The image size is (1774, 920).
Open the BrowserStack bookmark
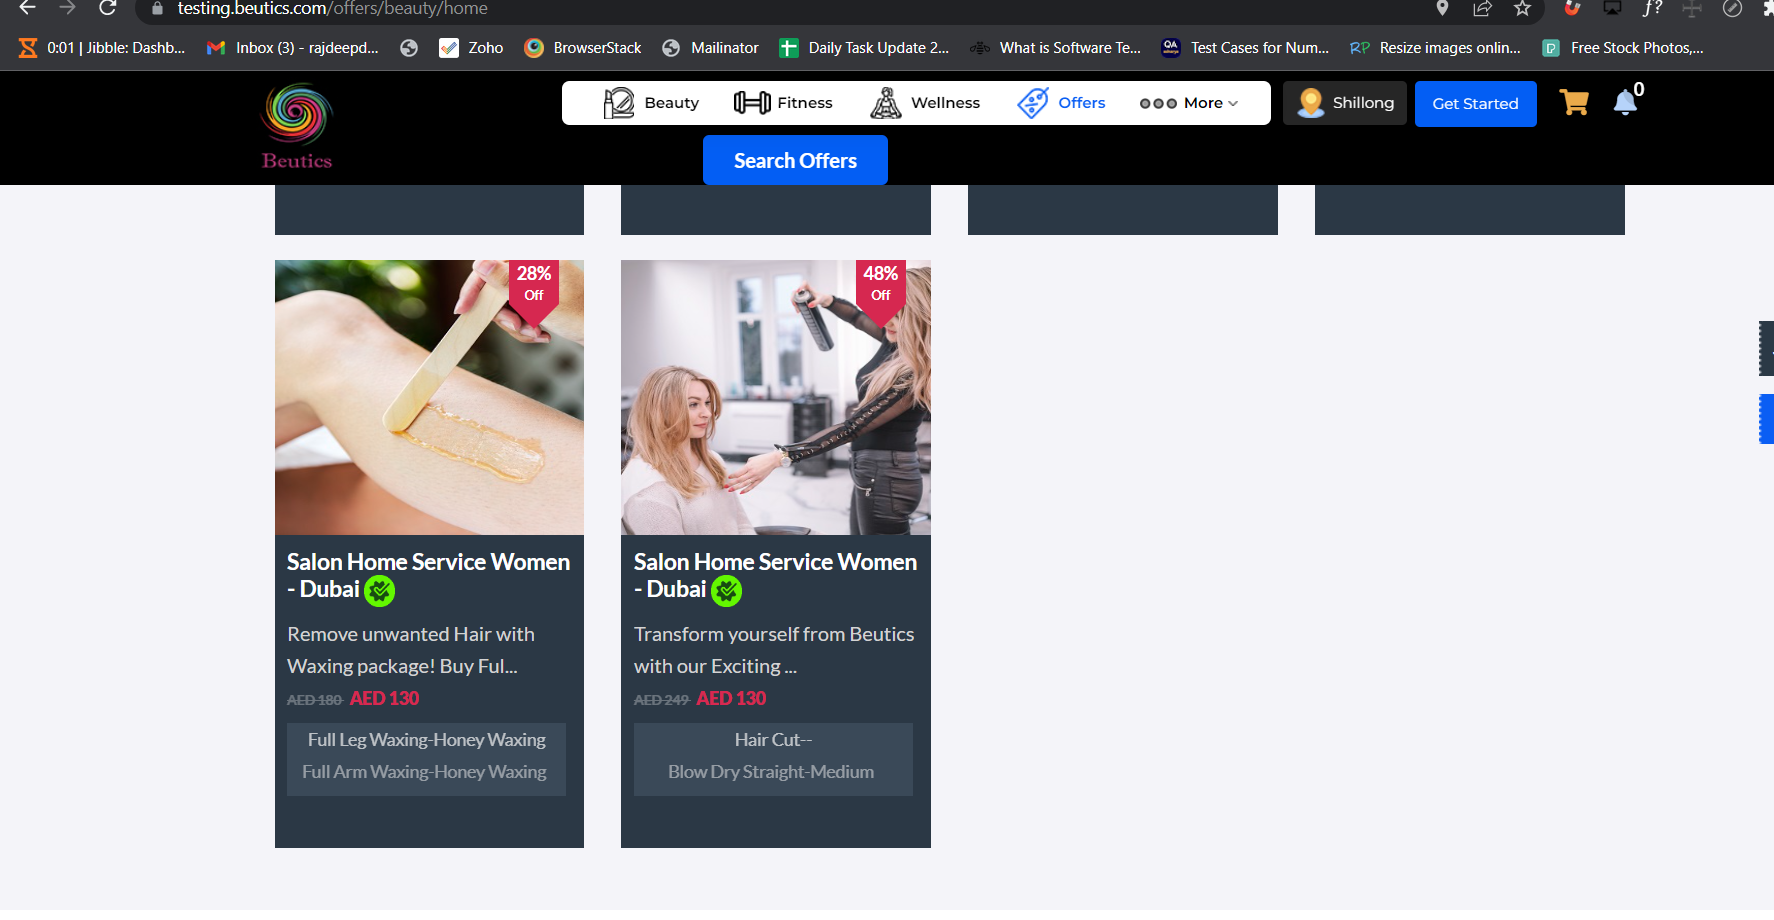pos(584,48)
